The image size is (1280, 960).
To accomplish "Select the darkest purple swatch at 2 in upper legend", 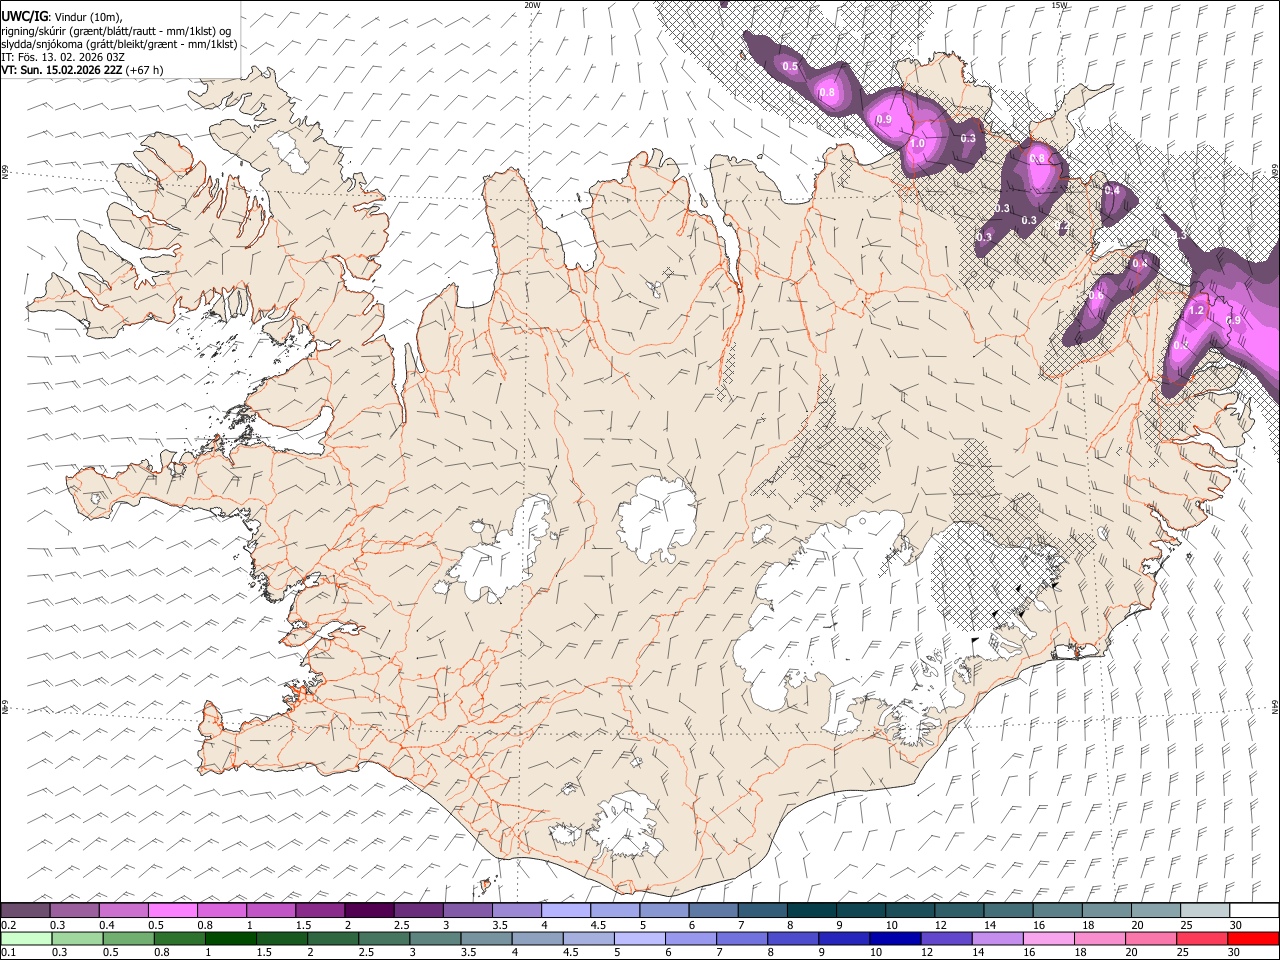I will click(x=368, y=911).
